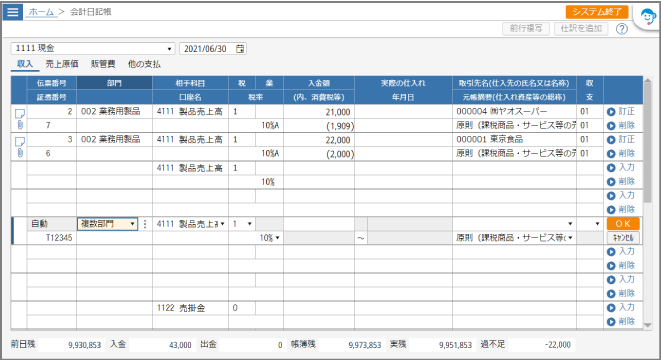Expand the 1111 現金 account dropdown
Screen dimensions: 661x360
[x=169, y=48]
